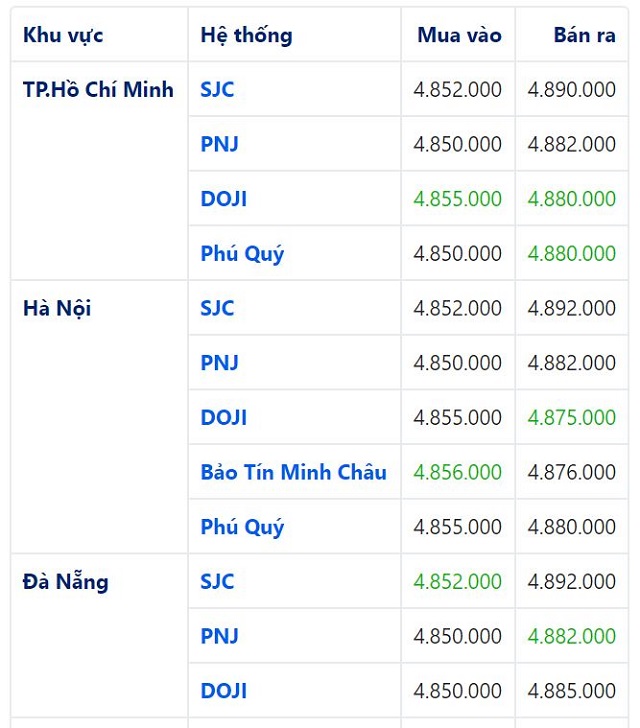Click Bảo Tín Minh Châu buy price 4.856.000
This screenshot has width=640, height=728.
pos(458,472)
